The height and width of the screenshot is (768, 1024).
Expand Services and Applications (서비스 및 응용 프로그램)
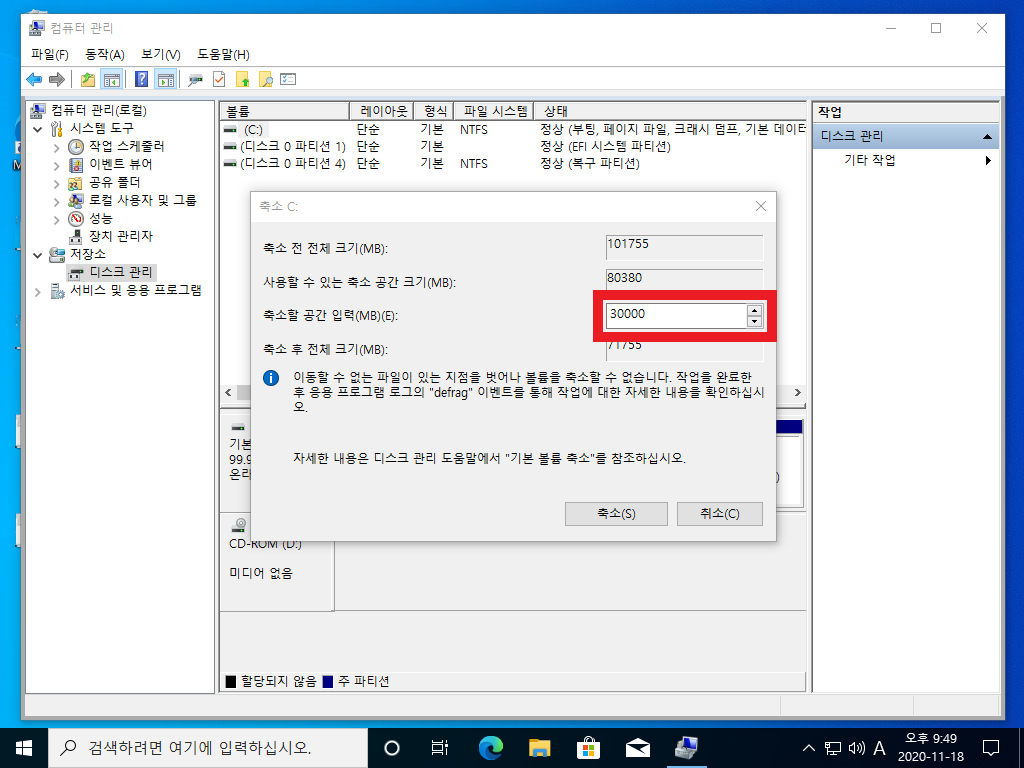pyautogui.click(x=39, y=291)
